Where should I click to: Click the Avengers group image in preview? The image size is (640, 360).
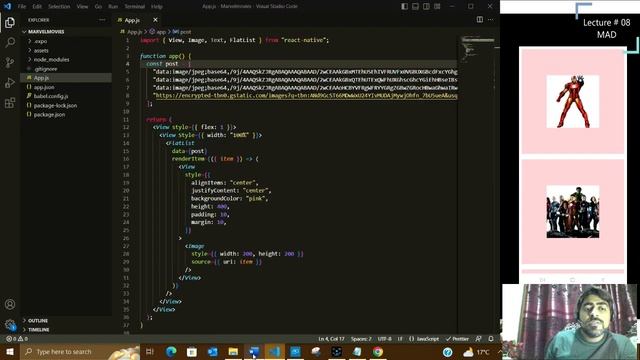pyautogui.click(x=573, y=211)
